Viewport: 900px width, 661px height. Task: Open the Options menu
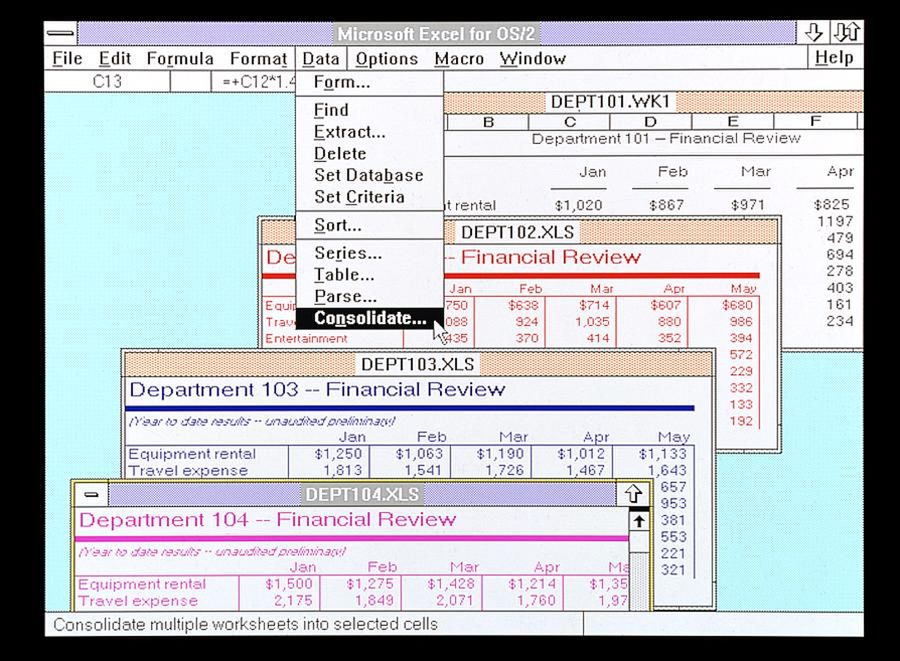[387, 58]
